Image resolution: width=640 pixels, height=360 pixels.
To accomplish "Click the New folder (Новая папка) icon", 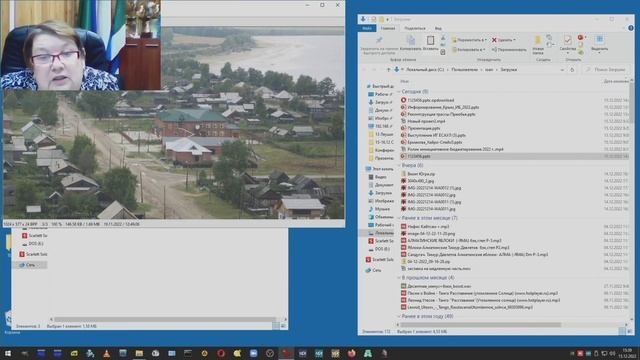I will click(x=538, y=40).
